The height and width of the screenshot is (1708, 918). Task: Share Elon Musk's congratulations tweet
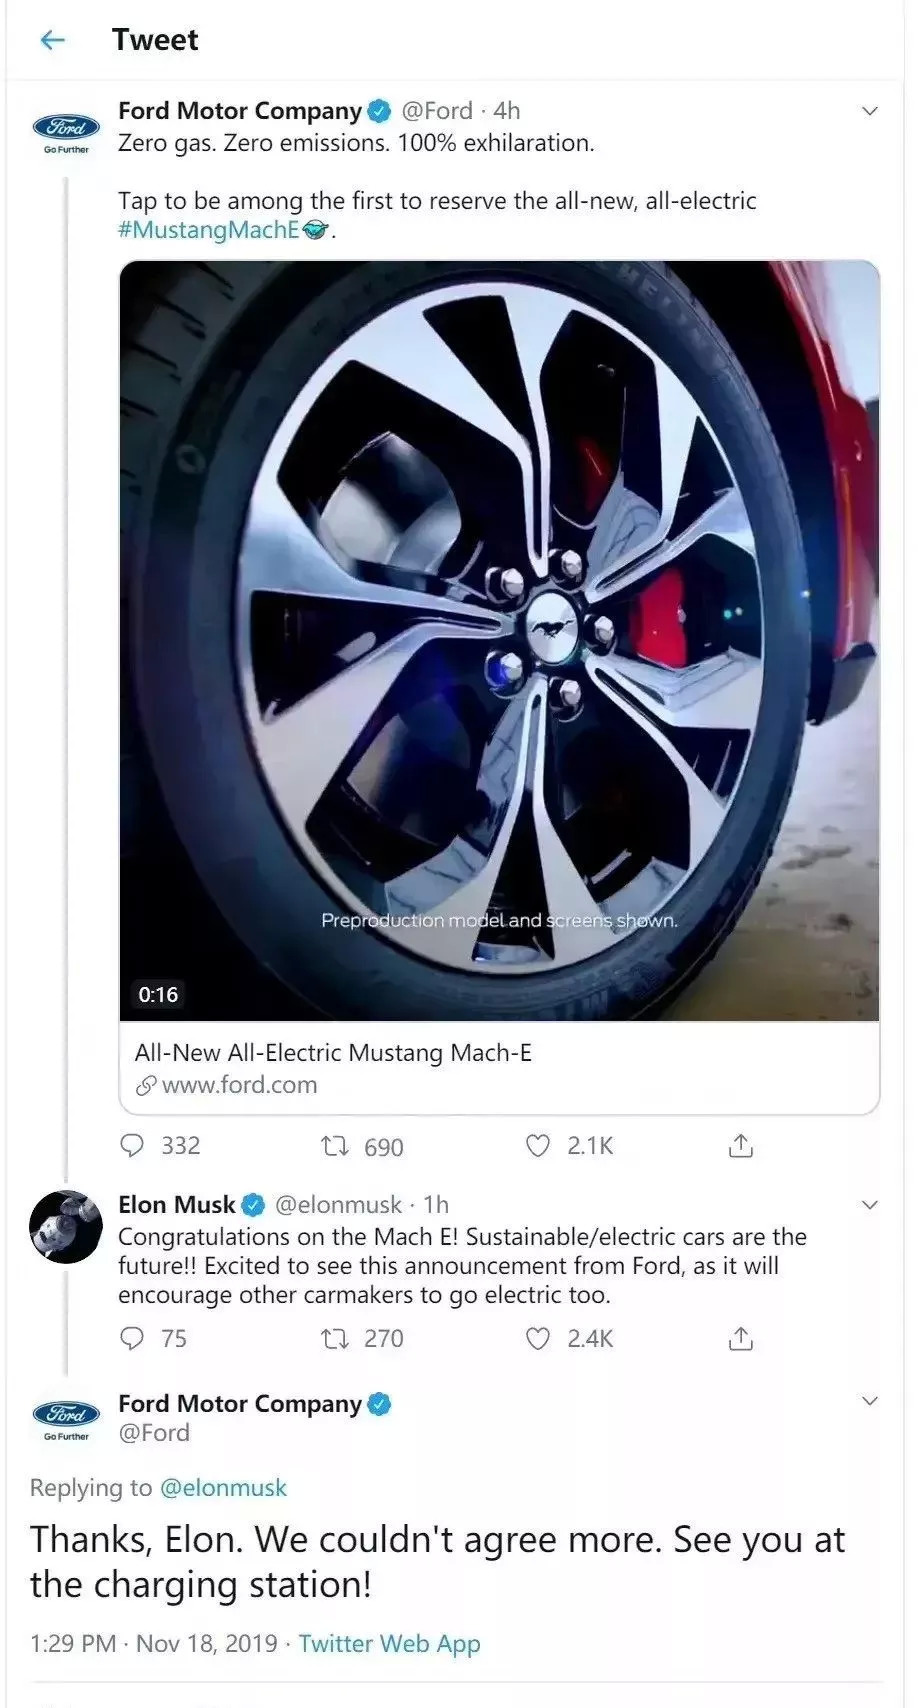pos(740,1338)
